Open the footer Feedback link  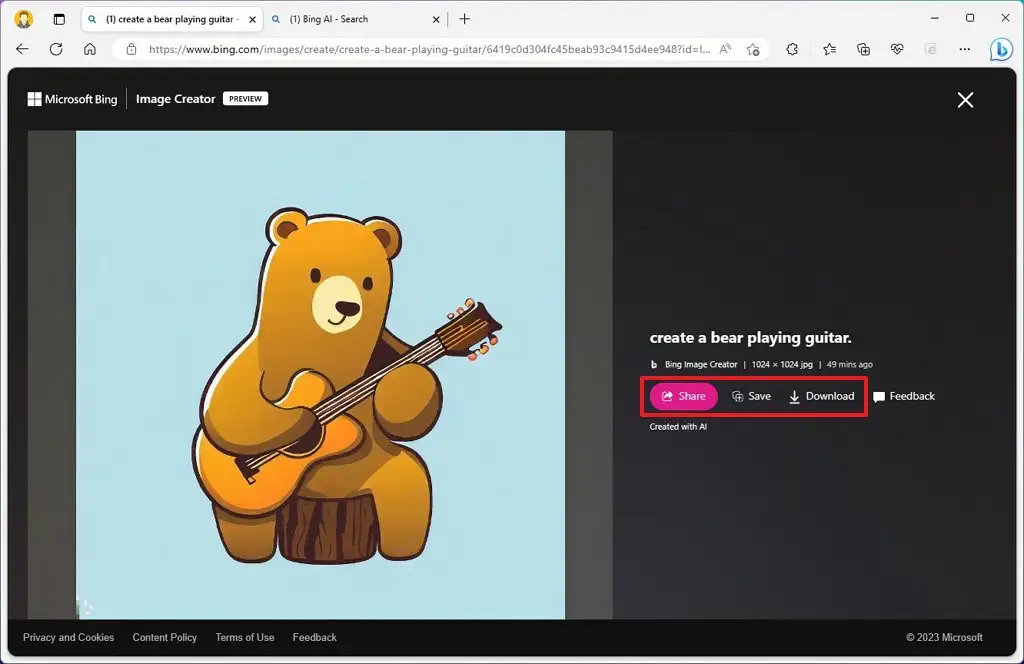tap(315, 637)
